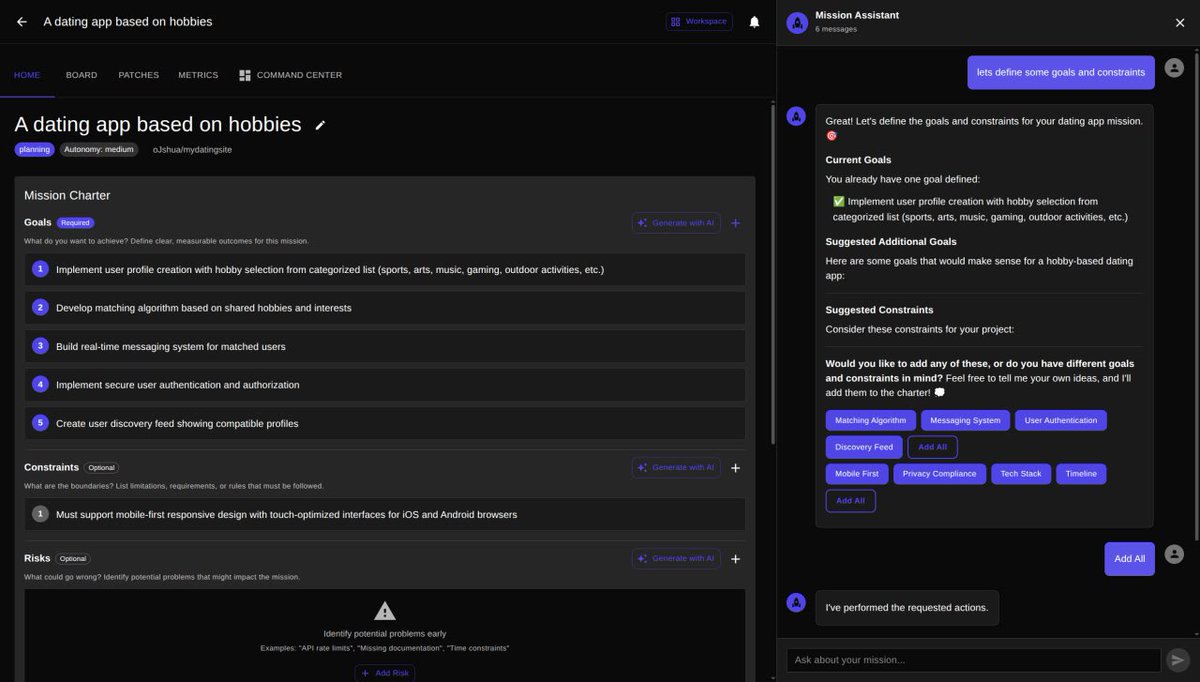Open the notifications bell
Screen dimensions: 1200x682
[754, 21]
